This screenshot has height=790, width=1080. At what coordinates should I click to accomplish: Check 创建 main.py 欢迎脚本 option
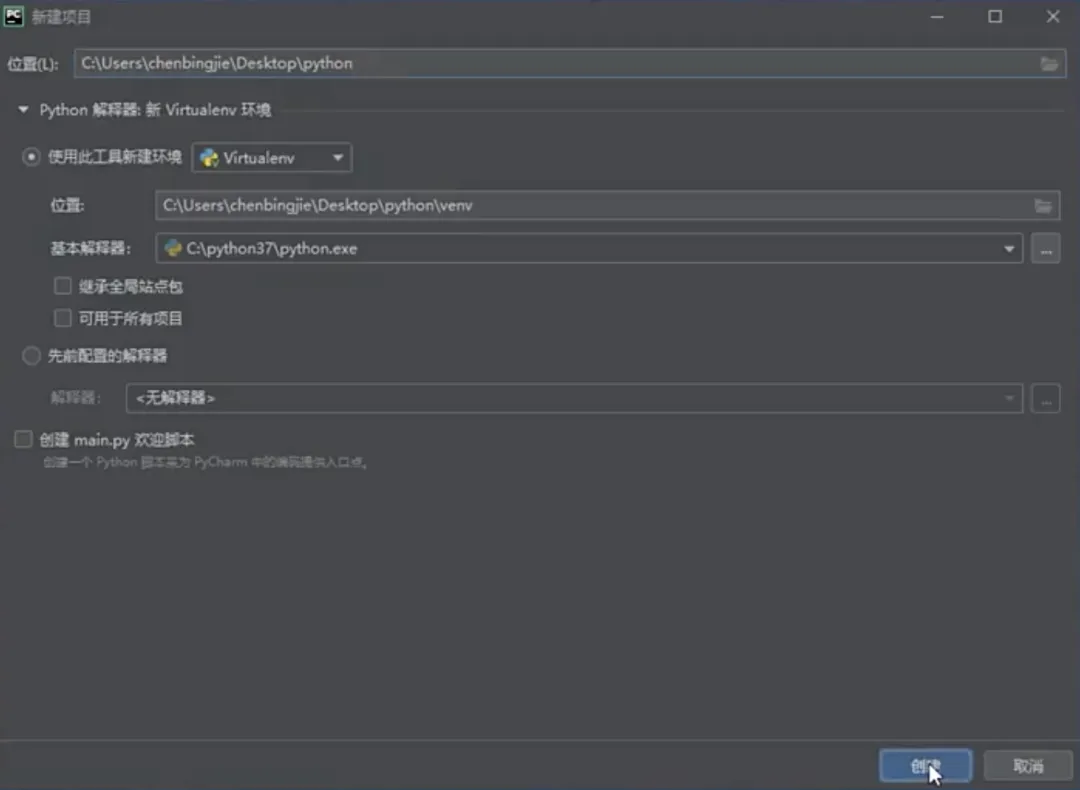(x=23, y=439)
